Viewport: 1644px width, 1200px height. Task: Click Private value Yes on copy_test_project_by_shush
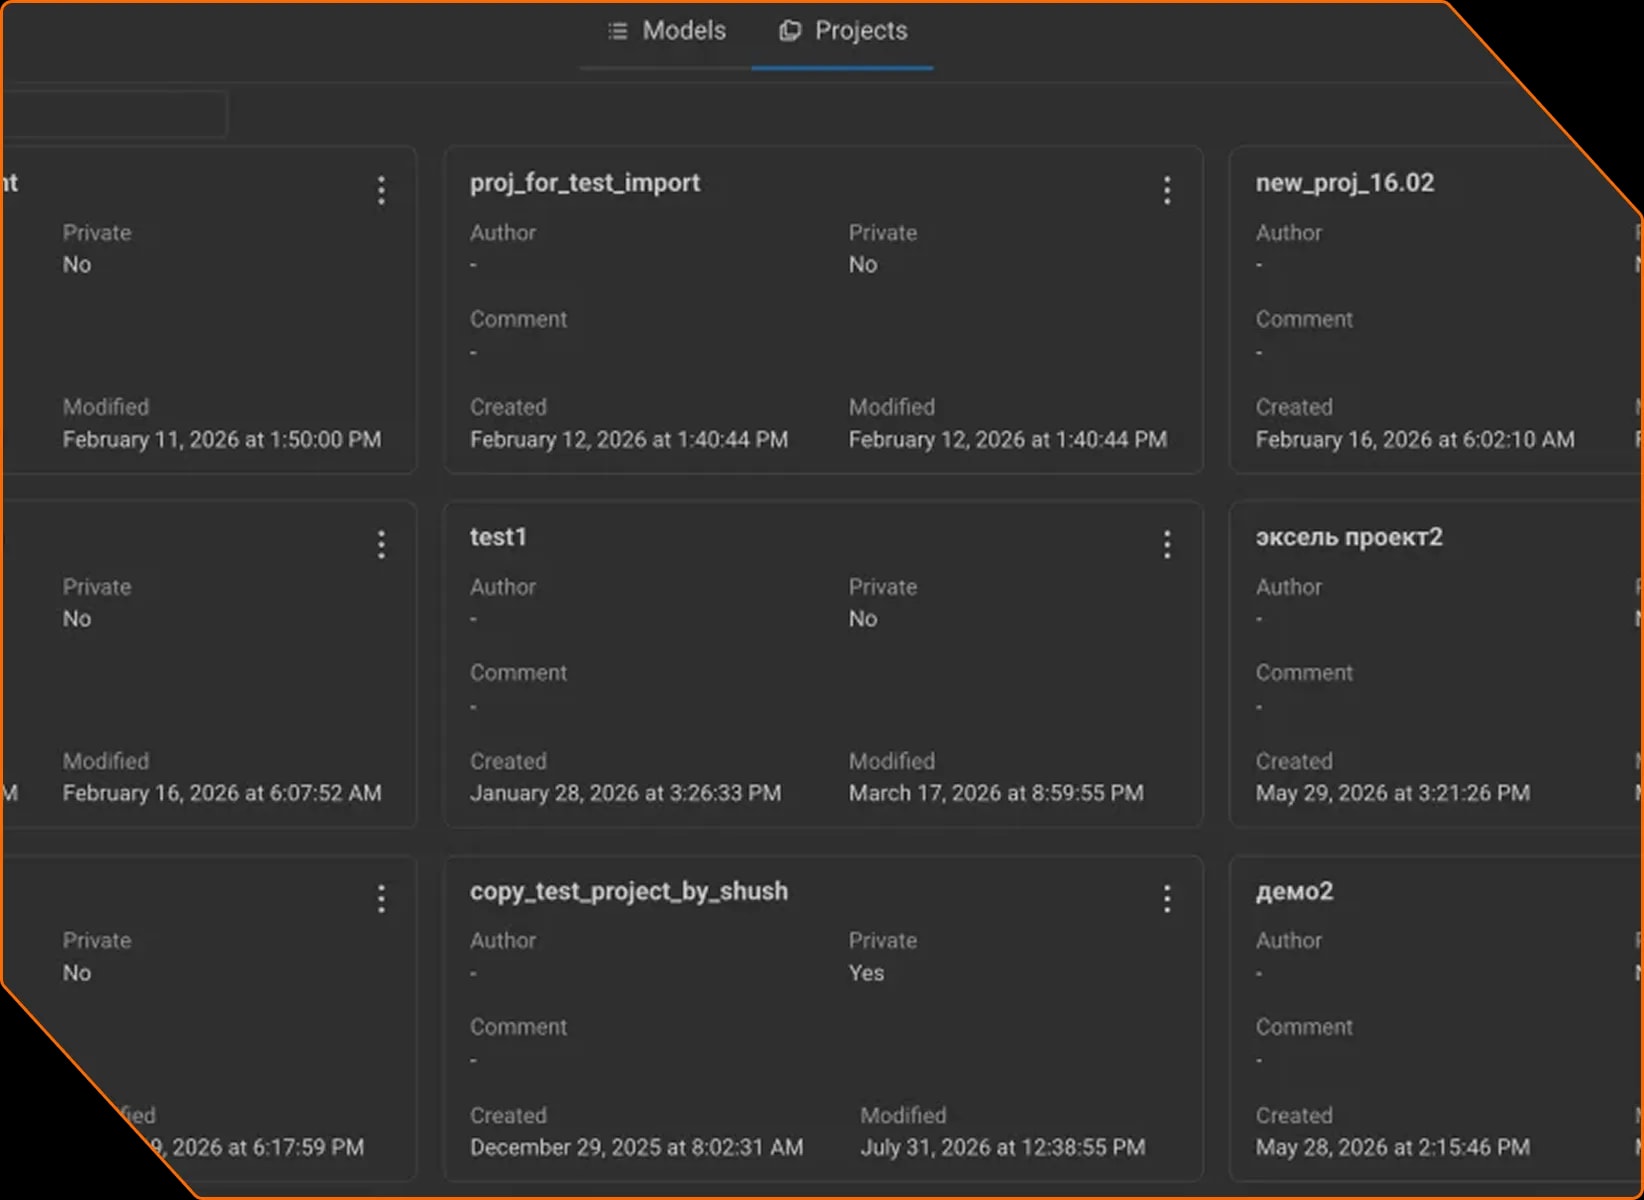(866, 973)
